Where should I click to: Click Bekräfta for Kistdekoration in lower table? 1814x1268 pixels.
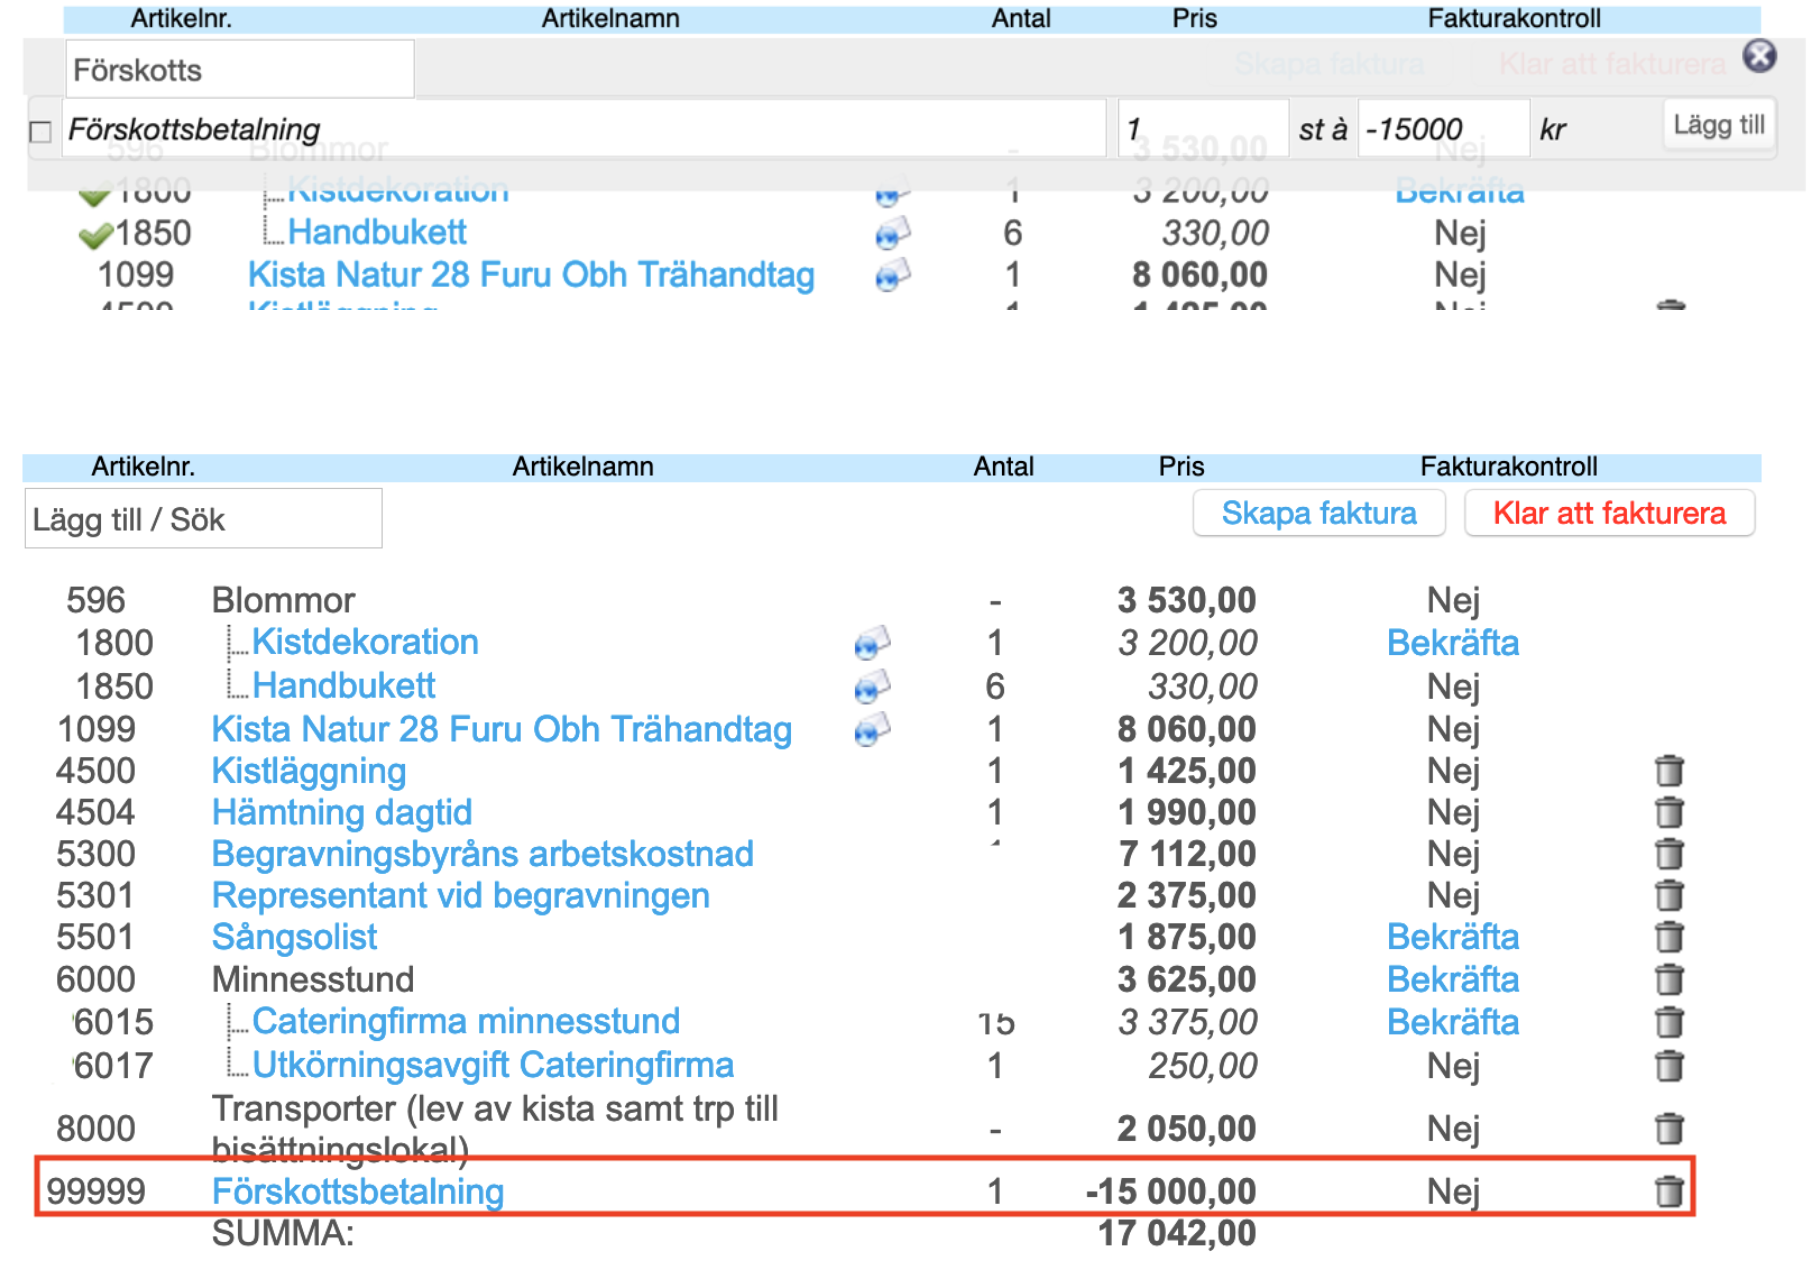click(1453, 643)
